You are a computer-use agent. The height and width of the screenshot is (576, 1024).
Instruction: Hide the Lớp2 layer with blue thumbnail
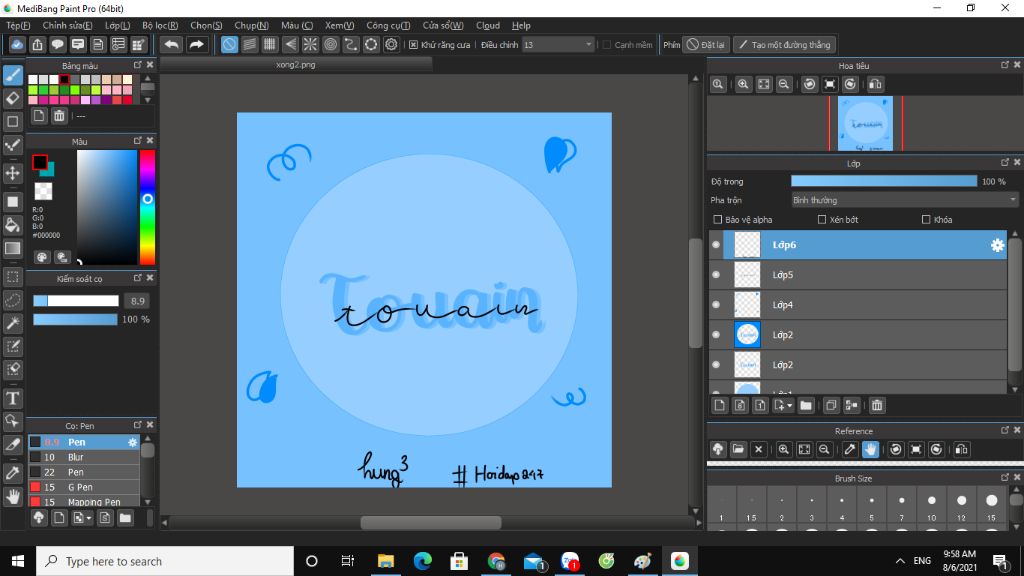[716, 335]
